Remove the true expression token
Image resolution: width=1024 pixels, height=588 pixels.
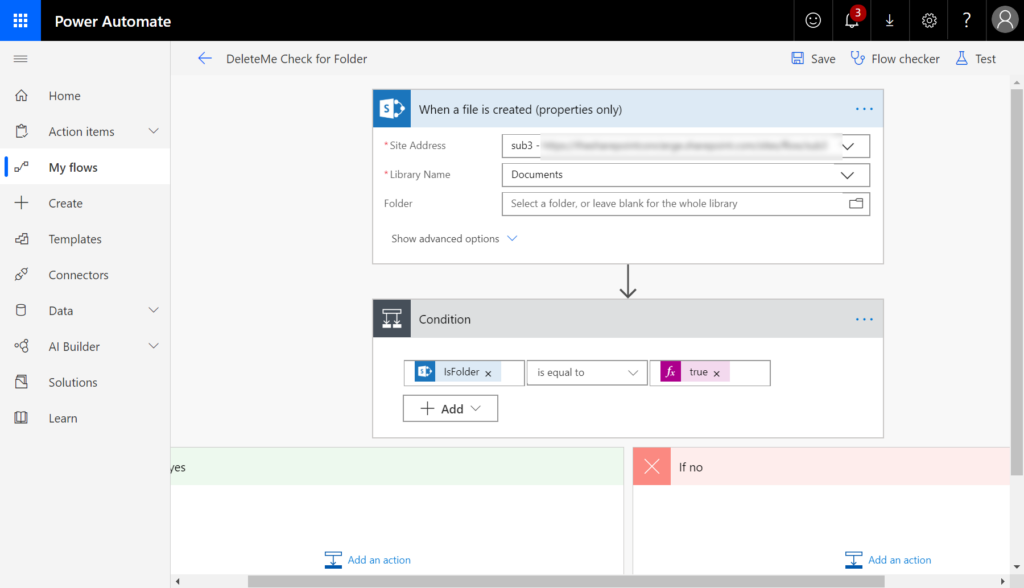point(716,373)
